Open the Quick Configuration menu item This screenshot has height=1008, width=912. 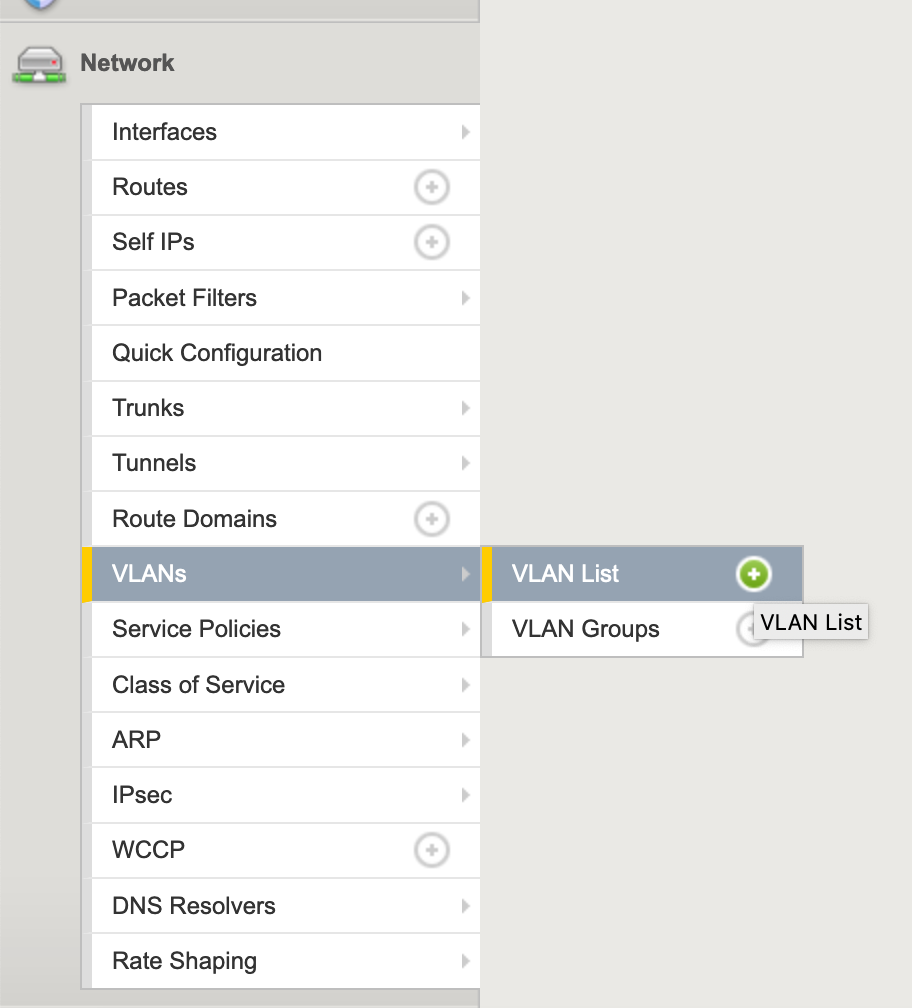(285, 353)
